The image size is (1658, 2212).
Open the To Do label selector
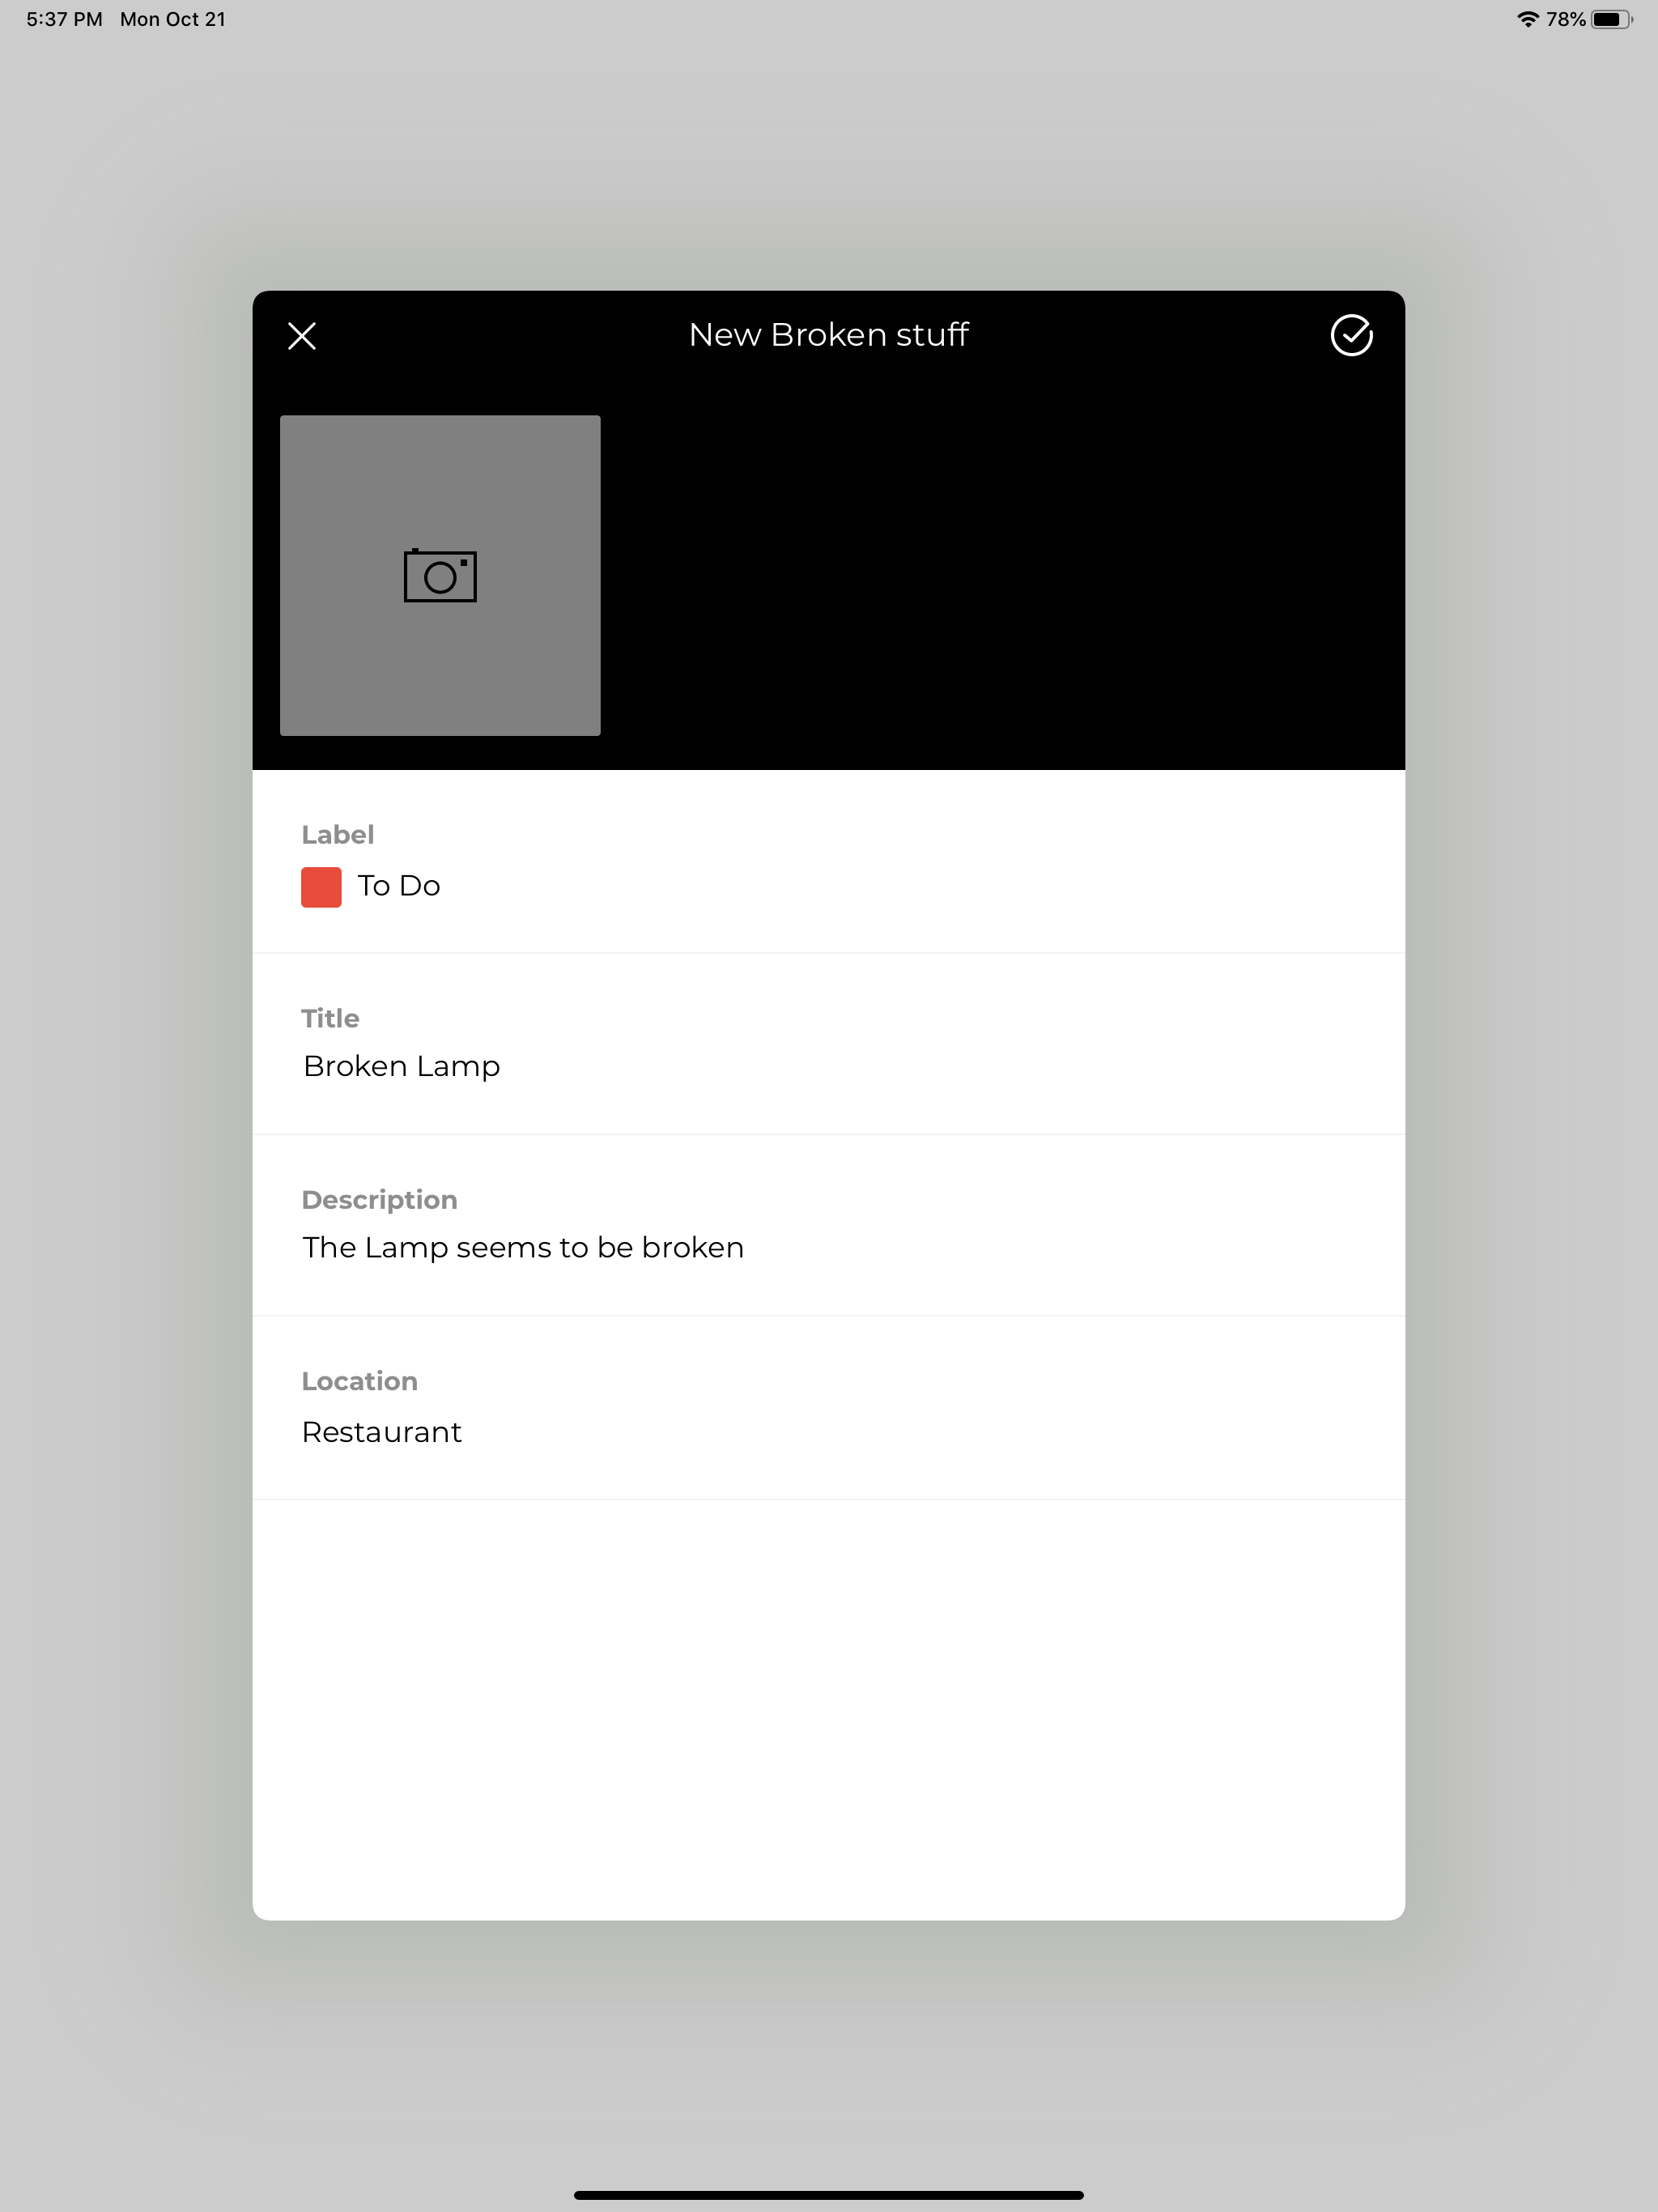coord(828,862)
